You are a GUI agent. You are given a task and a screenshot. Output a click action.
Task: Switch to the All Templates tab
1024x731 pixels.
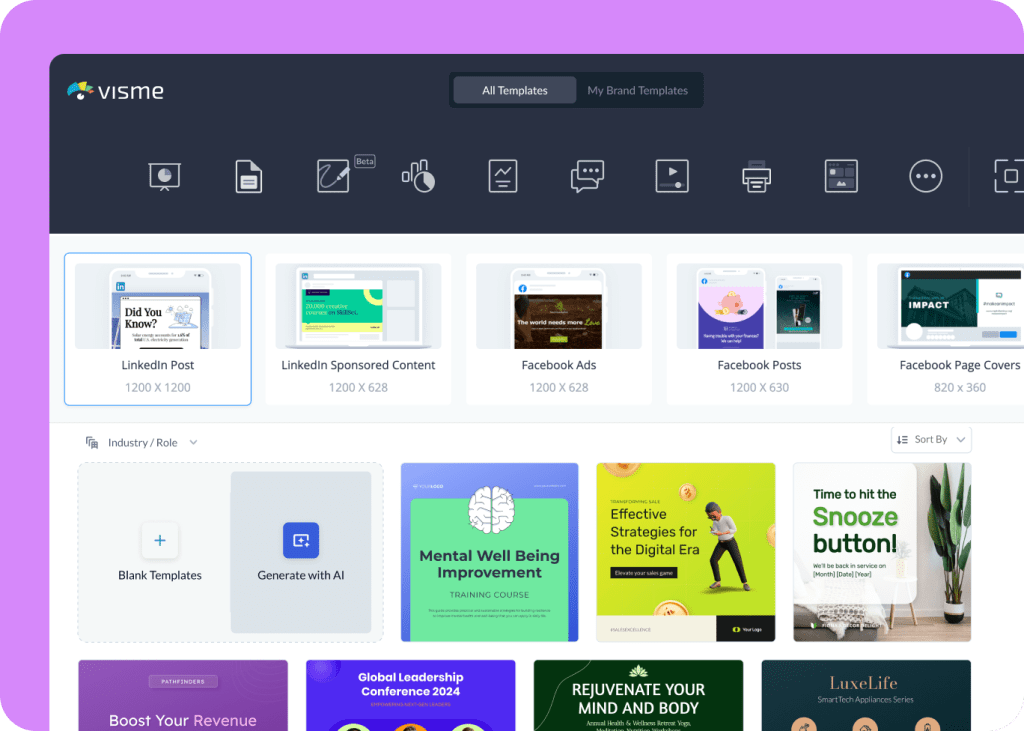(x=515, y=90)
